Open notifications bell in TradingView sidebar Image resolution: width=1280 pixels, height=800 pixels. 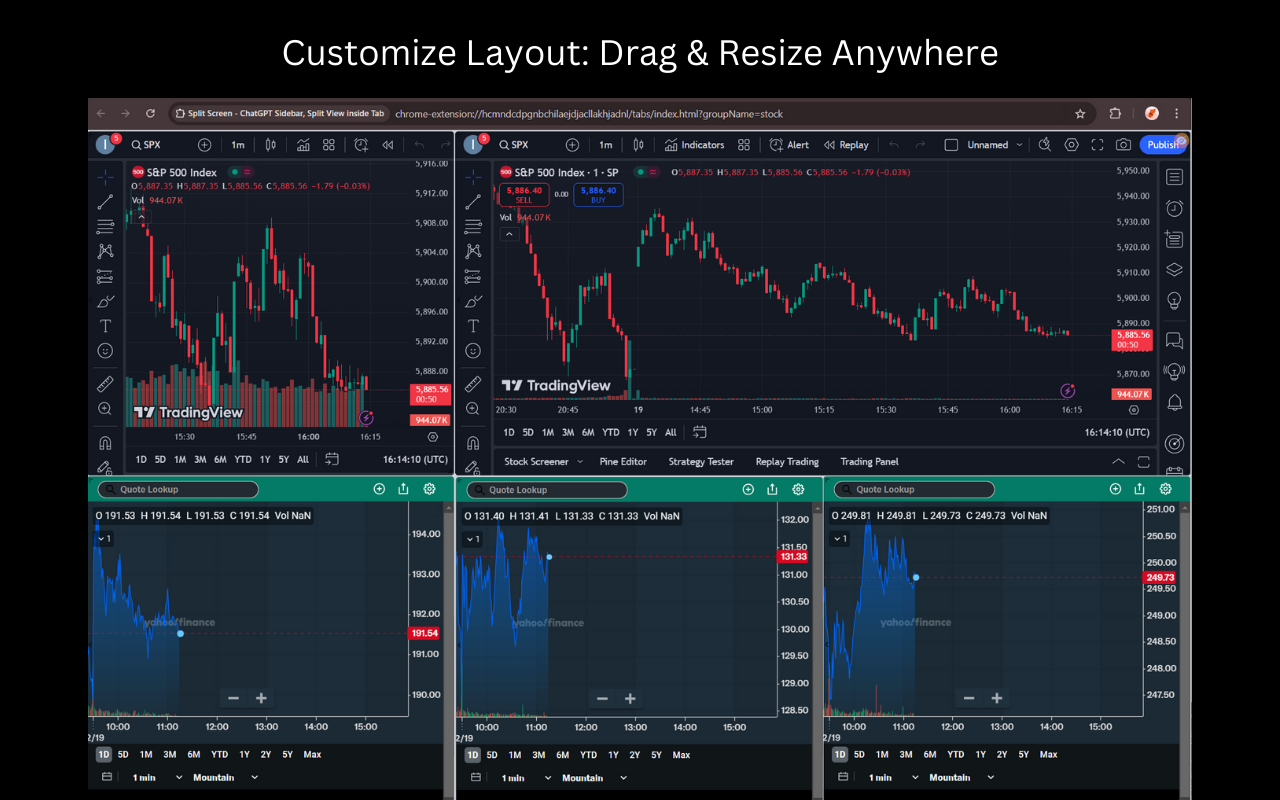pos(1174,402)
